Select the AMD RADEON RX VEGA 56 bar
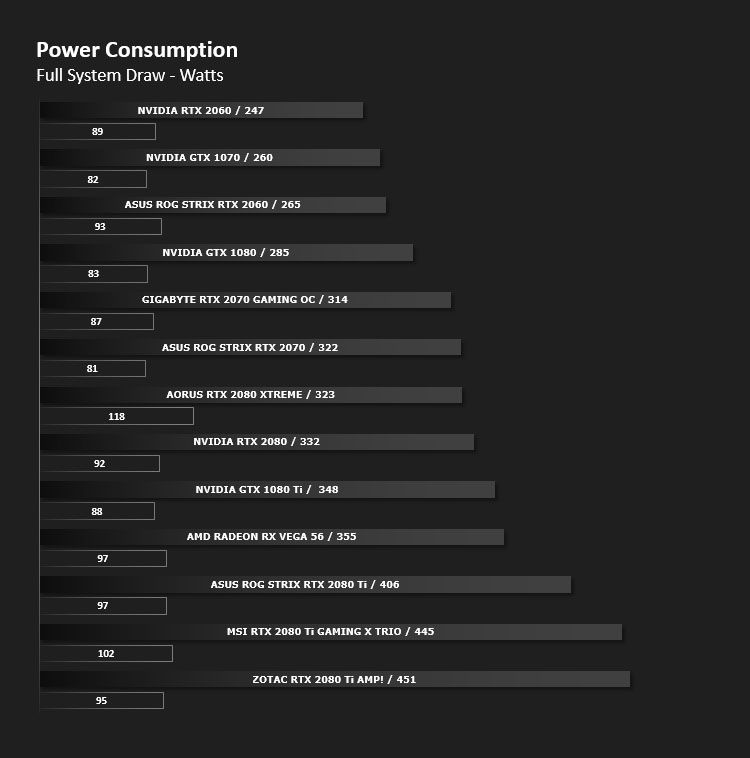This screenshot has width=750, height=758. coord(272,537)
